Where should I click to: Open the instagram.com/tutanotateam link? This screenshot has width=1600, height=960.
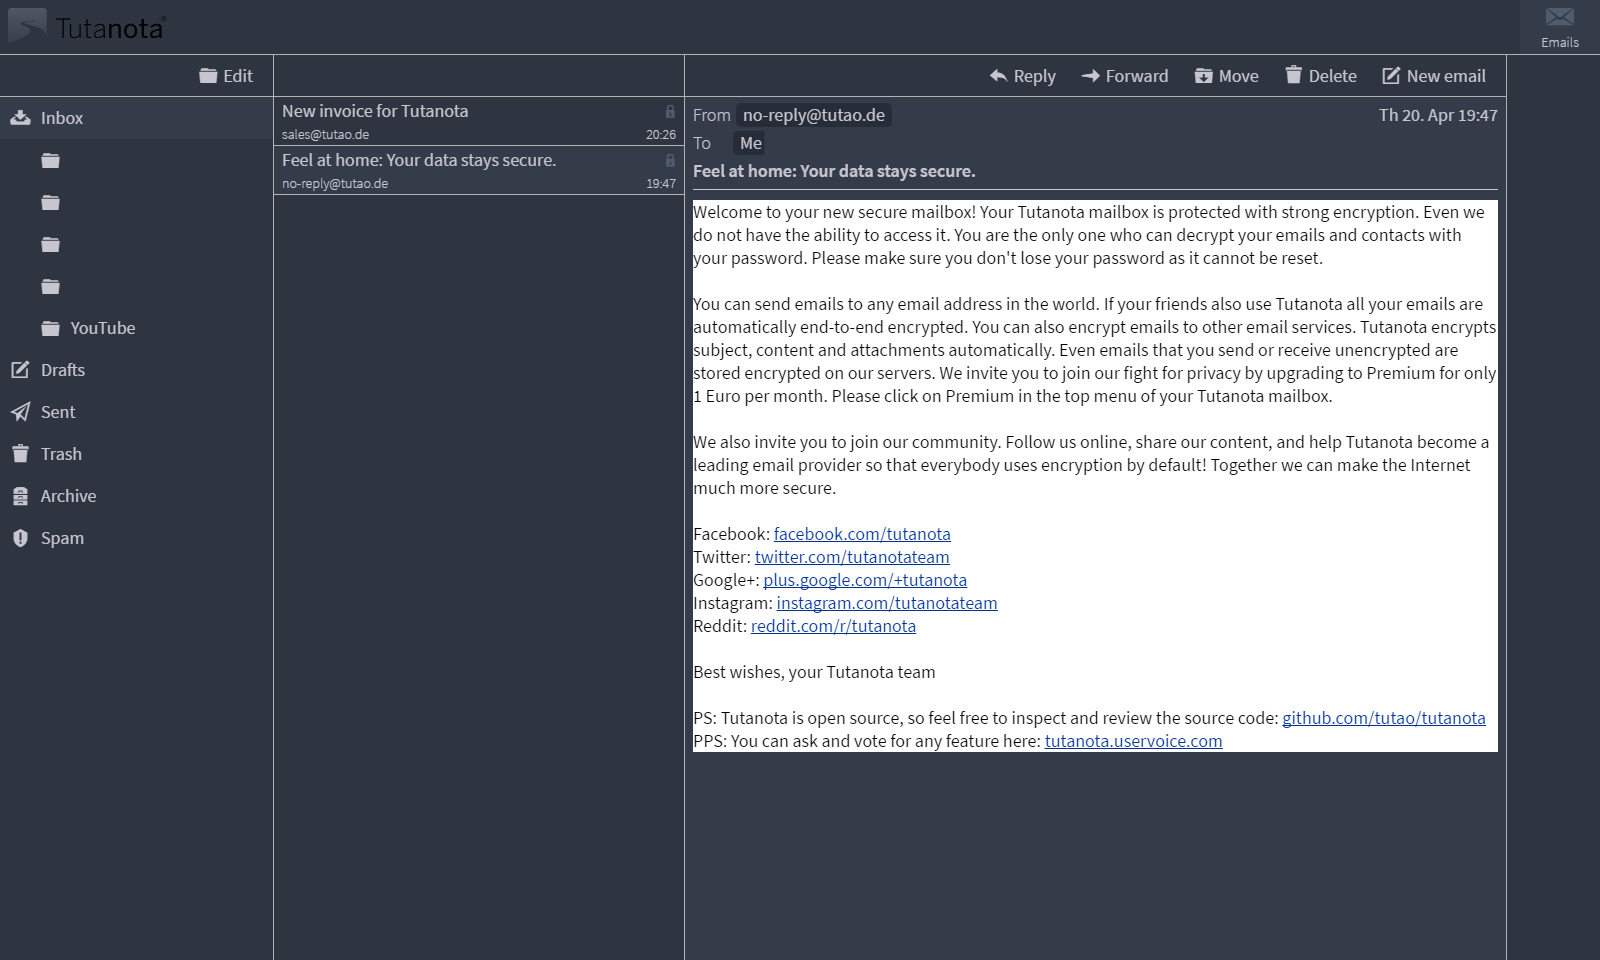click(887, 603)
